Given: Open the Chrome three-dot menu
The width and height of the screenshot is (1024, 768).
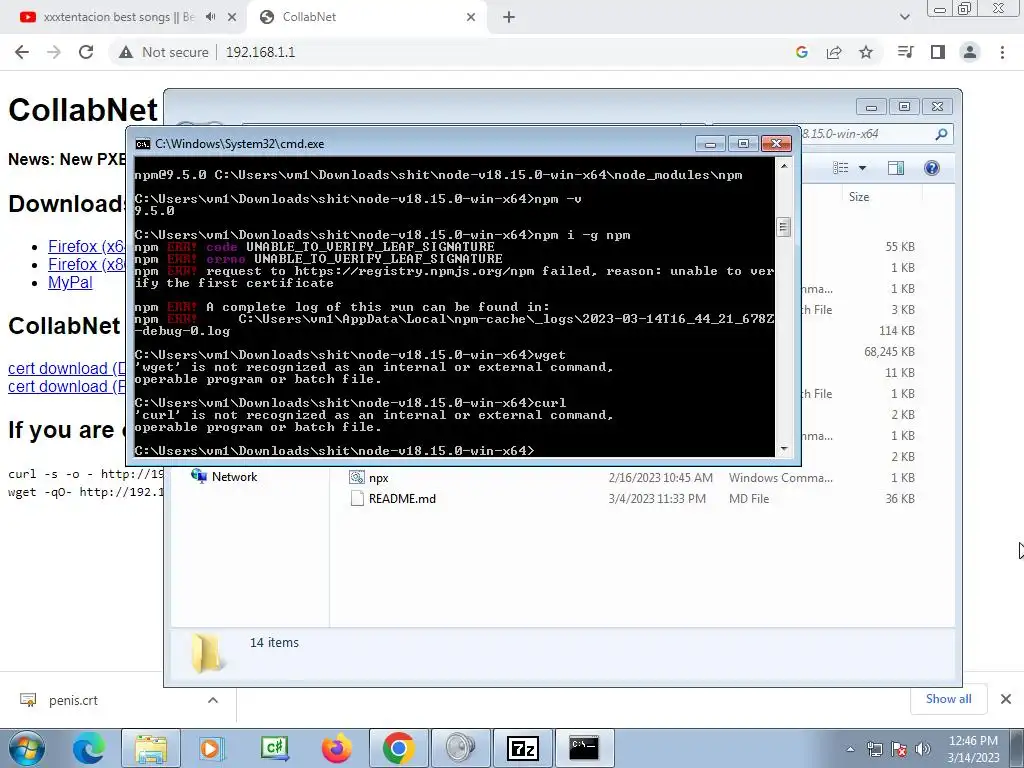Looking at the screenshot, I should (x=1002, y=52).
